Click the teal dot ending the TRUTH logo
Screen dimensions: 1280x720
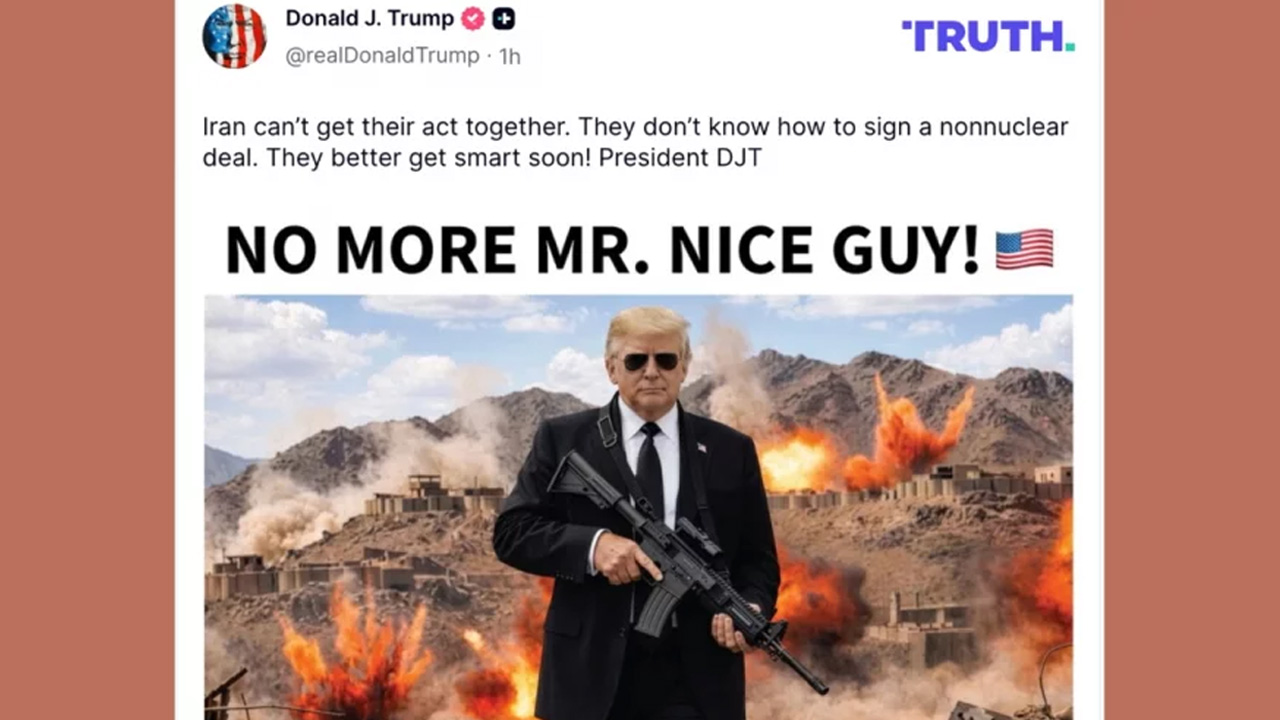(x=1070, y=47)
